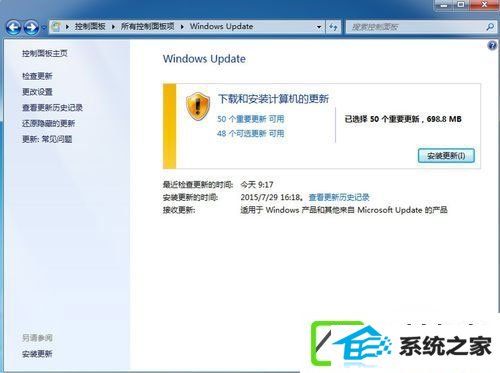Open 控制面板主页 in sidebar
The width and height of the screenshot is (500, 373).
click(x=45, y=53)
